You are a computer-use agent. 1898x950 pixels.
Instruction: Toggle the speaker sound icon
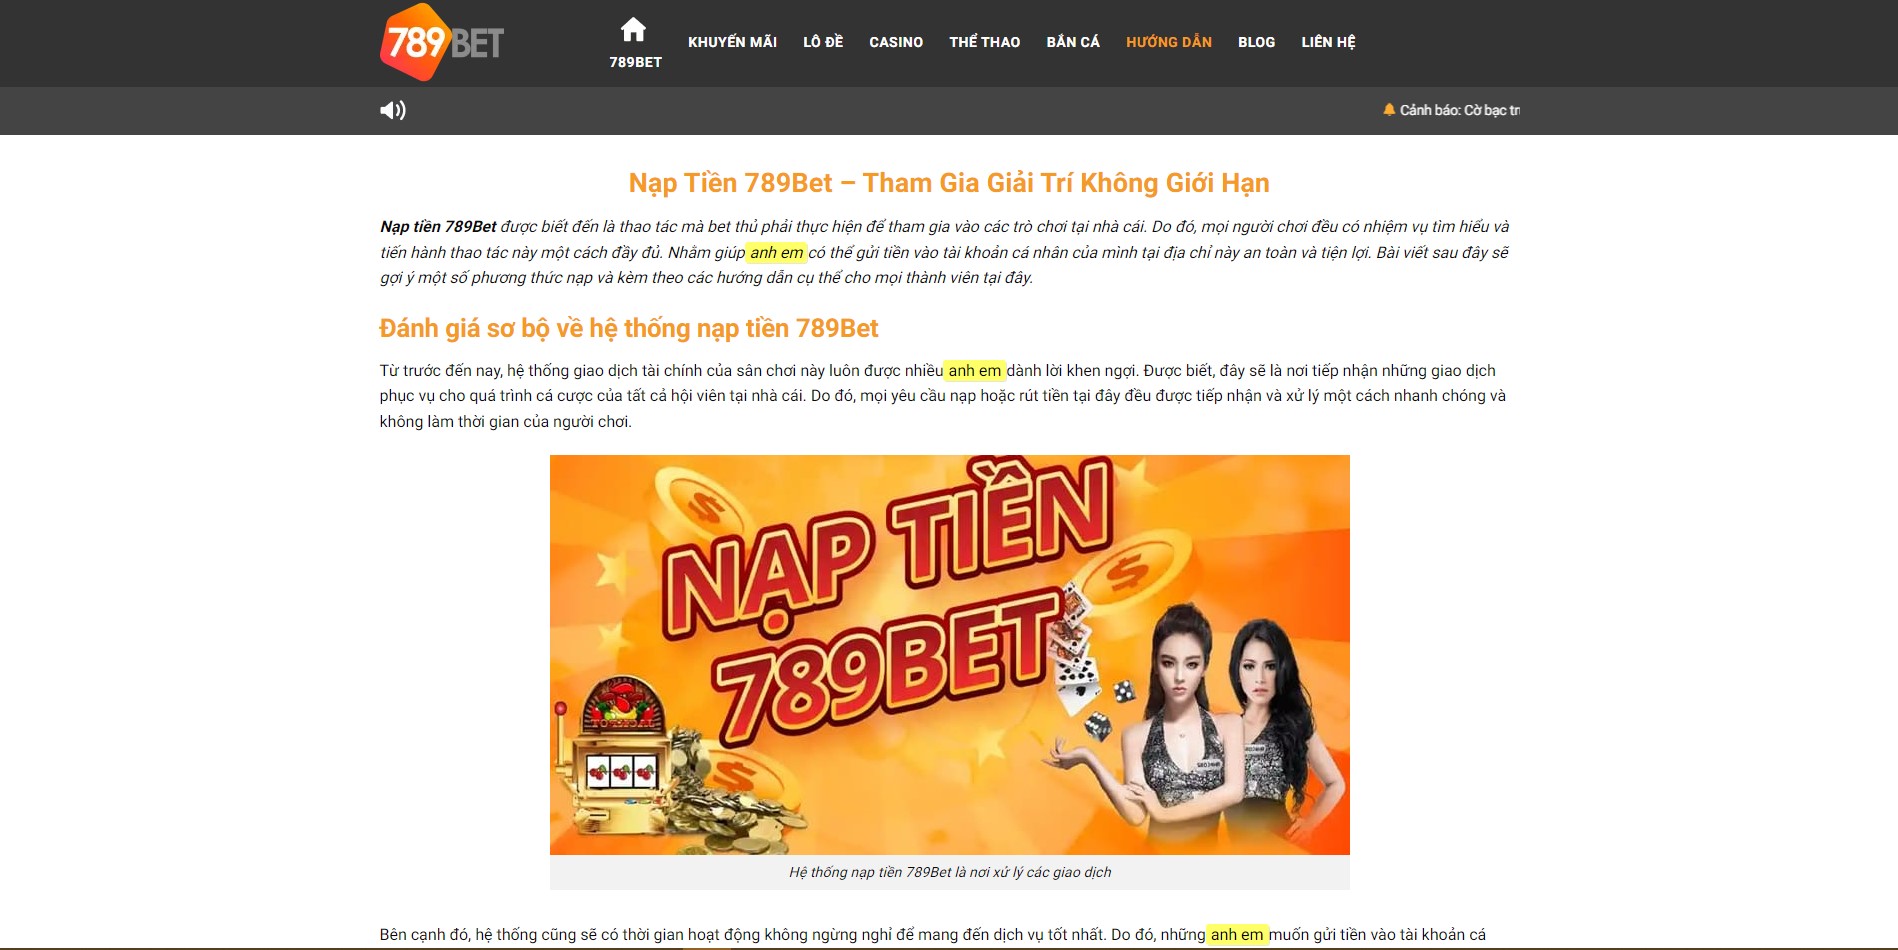393,110
